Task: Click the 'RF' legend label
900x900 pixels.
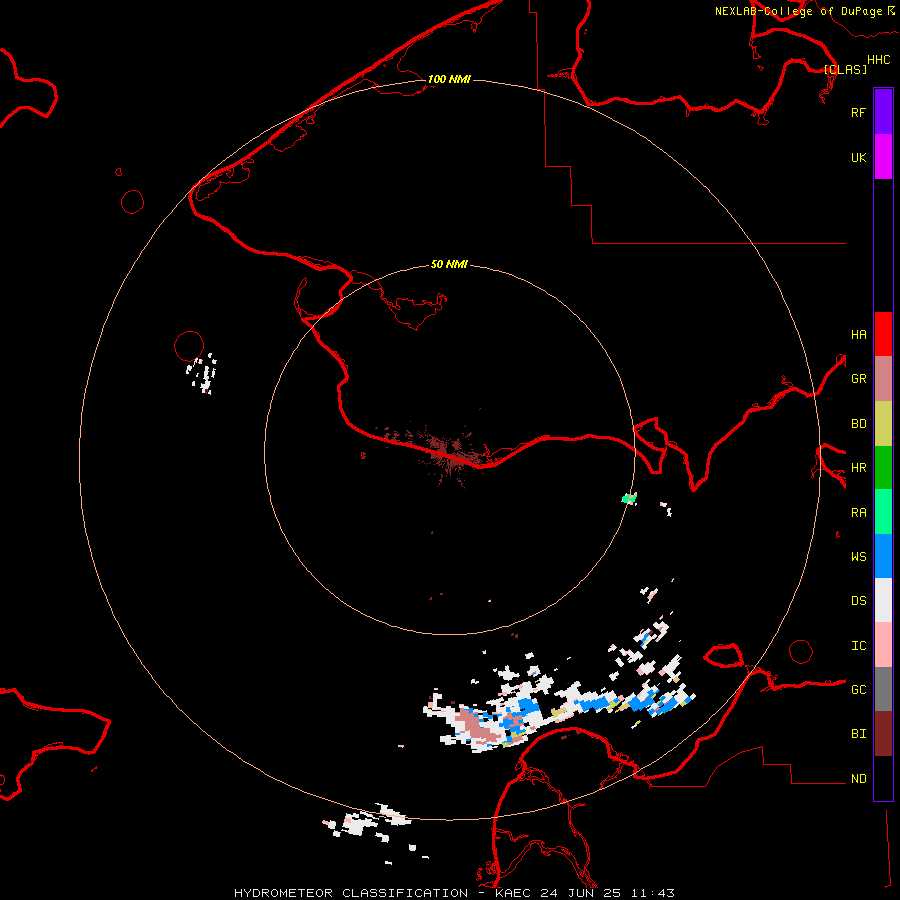Action: coord(858,112)
